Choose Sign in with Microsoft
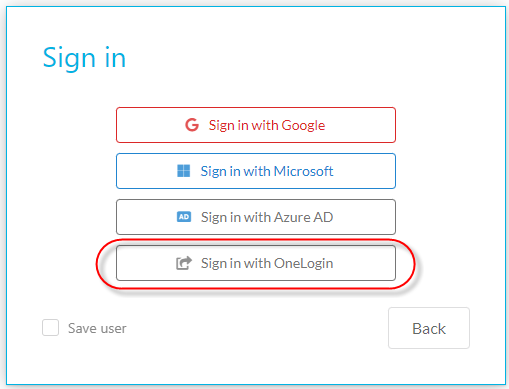509x389 pixels. click(x=256, y=171)
